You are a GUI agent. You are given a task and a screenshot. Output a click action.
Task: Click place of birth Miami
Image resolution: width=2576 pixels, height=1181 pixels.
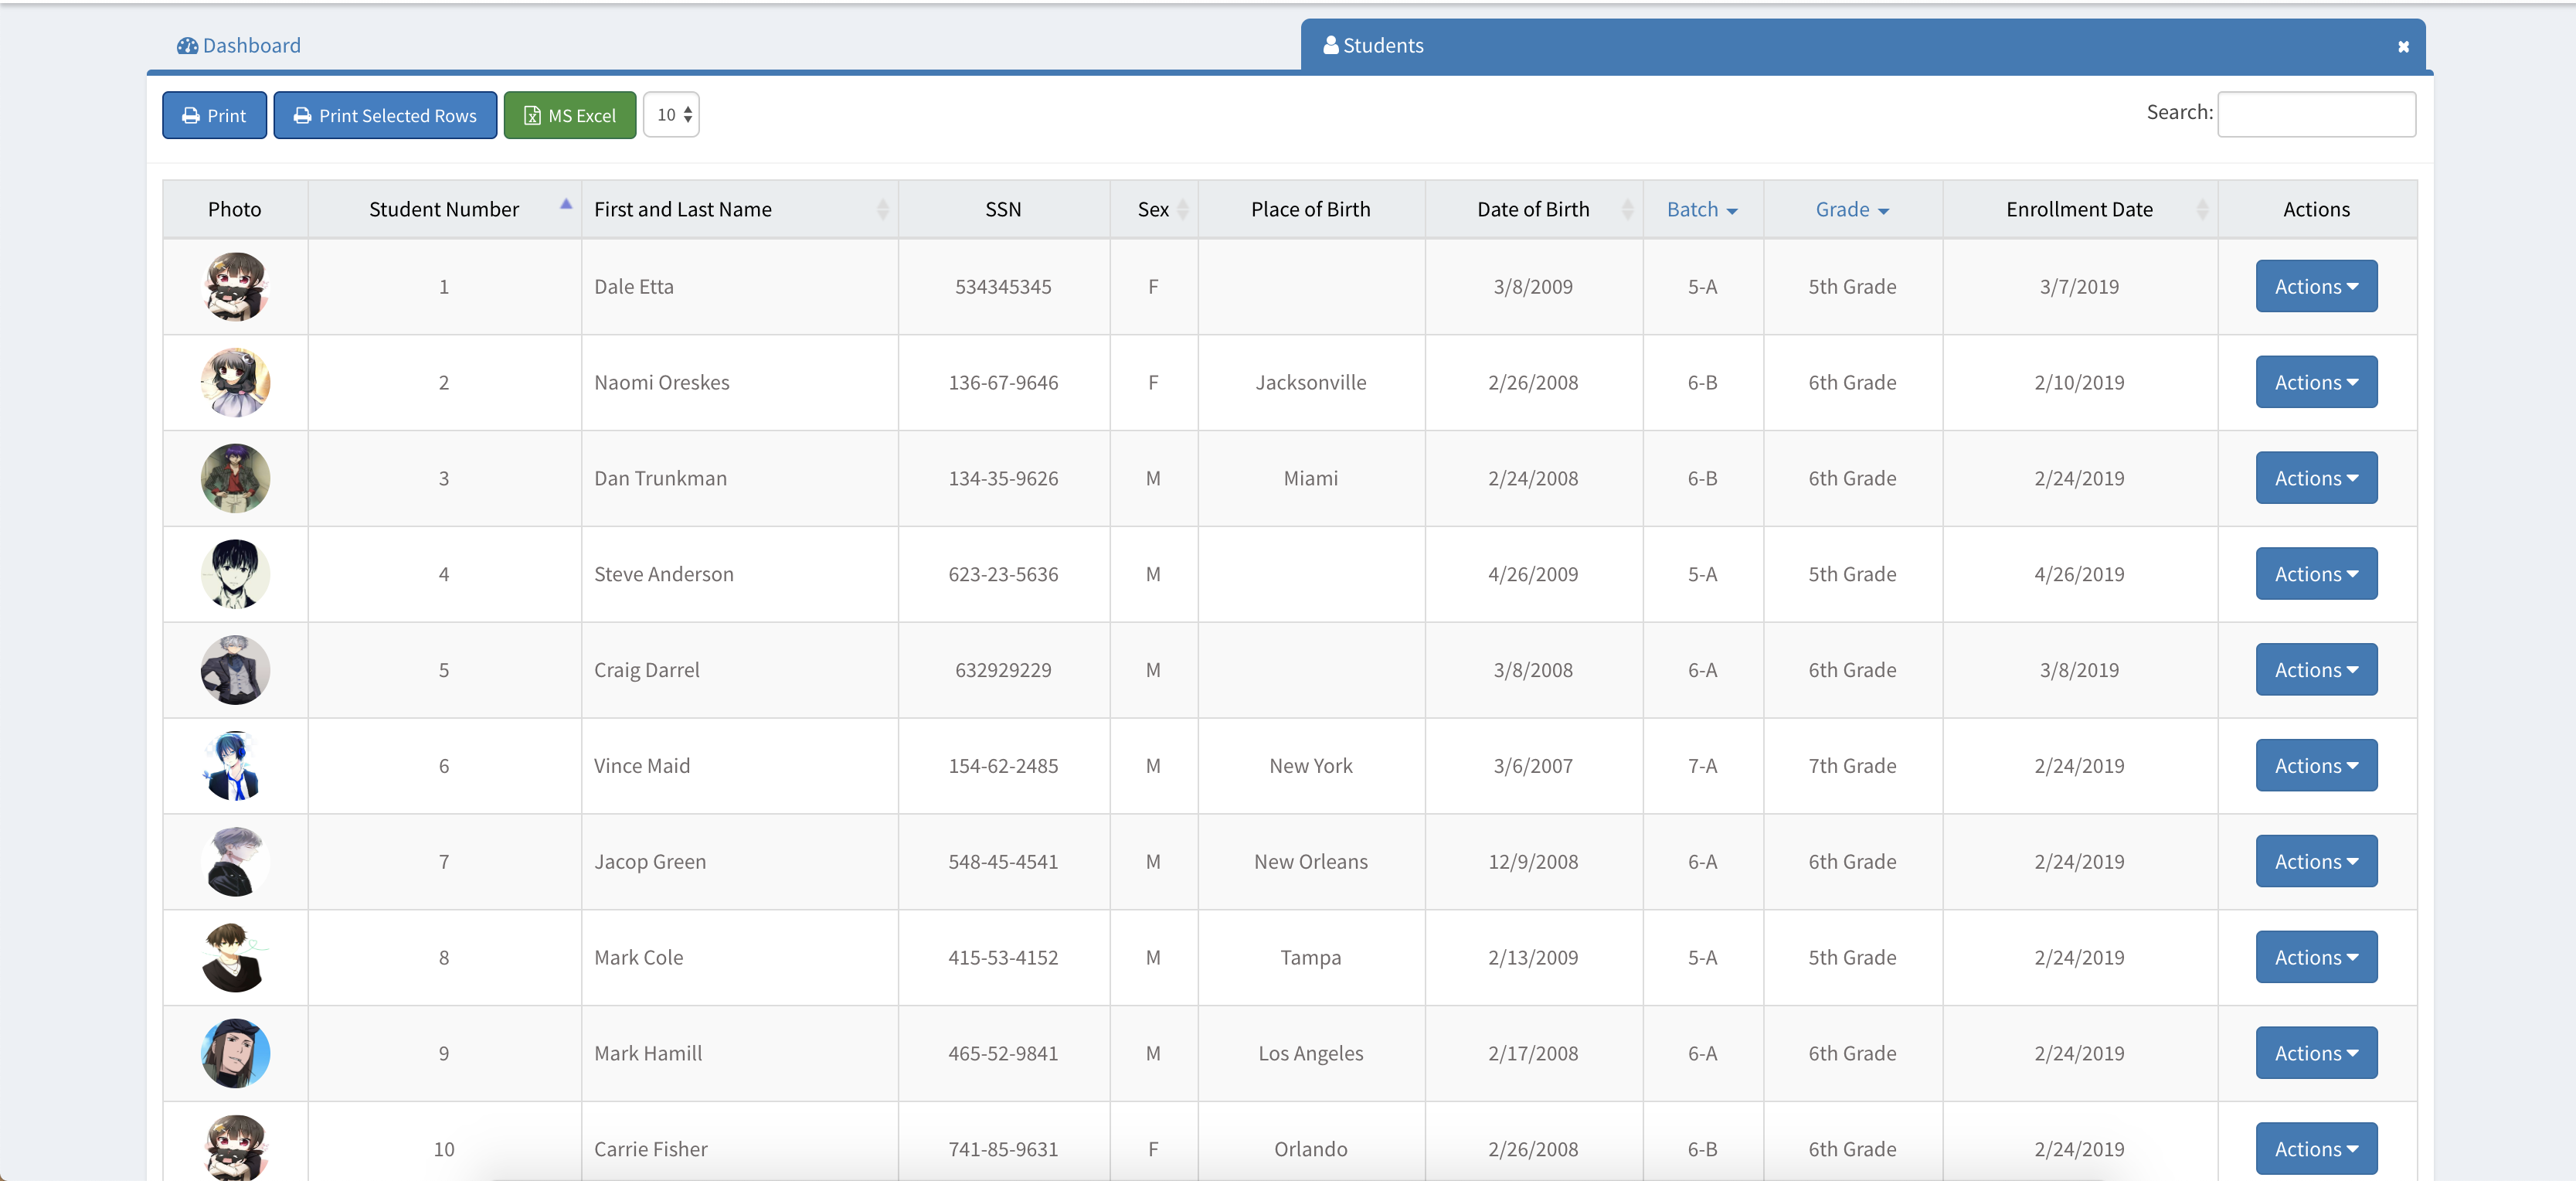coord(1311,479)
